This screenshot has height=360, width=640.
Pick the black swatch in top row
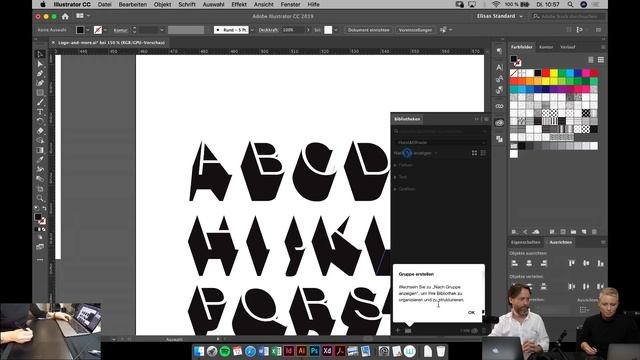(538, 73)
